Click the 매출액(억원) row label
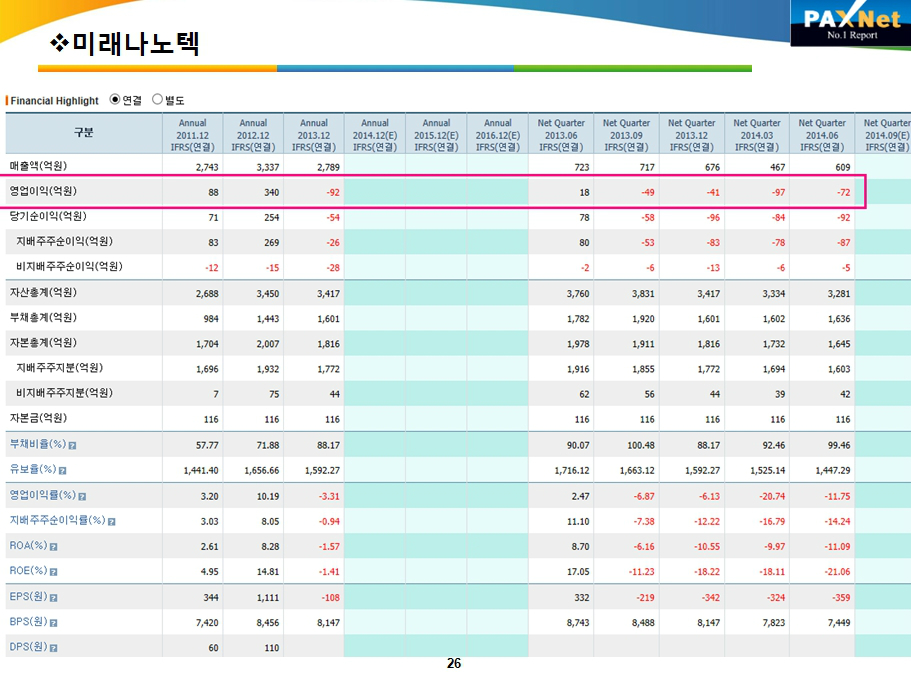The image size is (911, 674). point(39,166)
